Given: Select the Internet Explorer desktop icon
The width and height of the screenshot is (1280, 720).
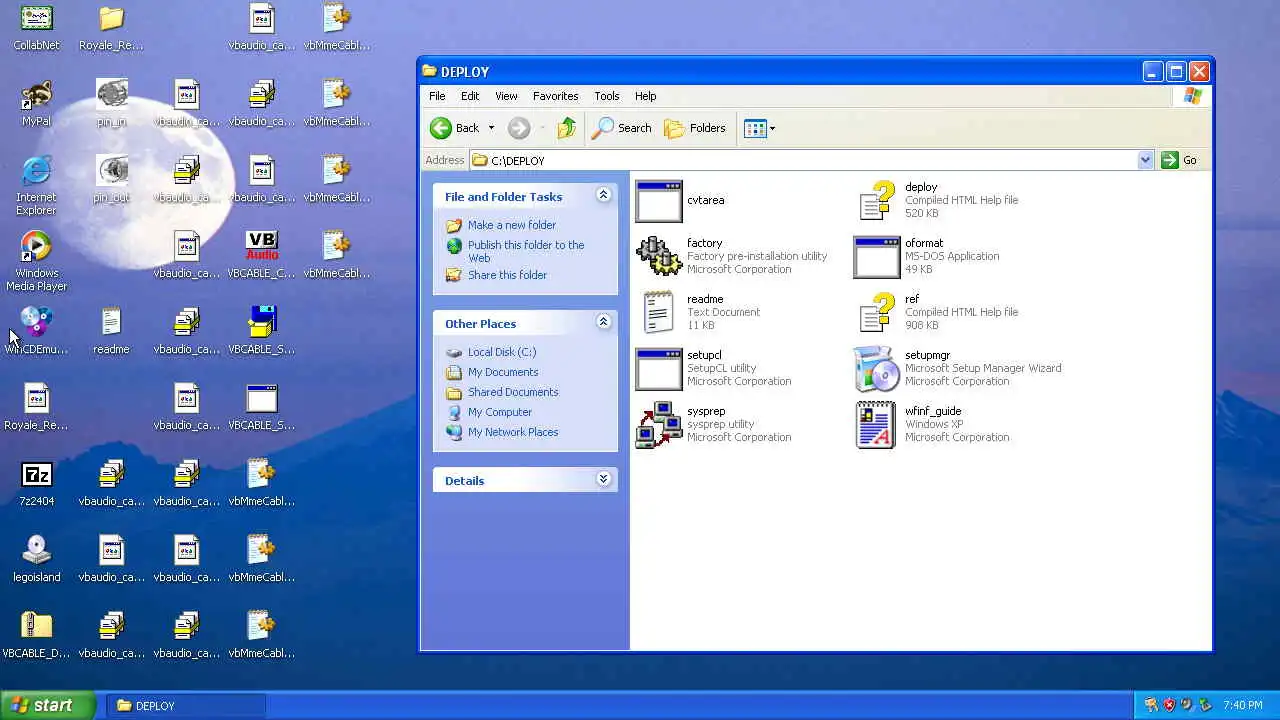Looking at the screenshot, I should 36,185.
